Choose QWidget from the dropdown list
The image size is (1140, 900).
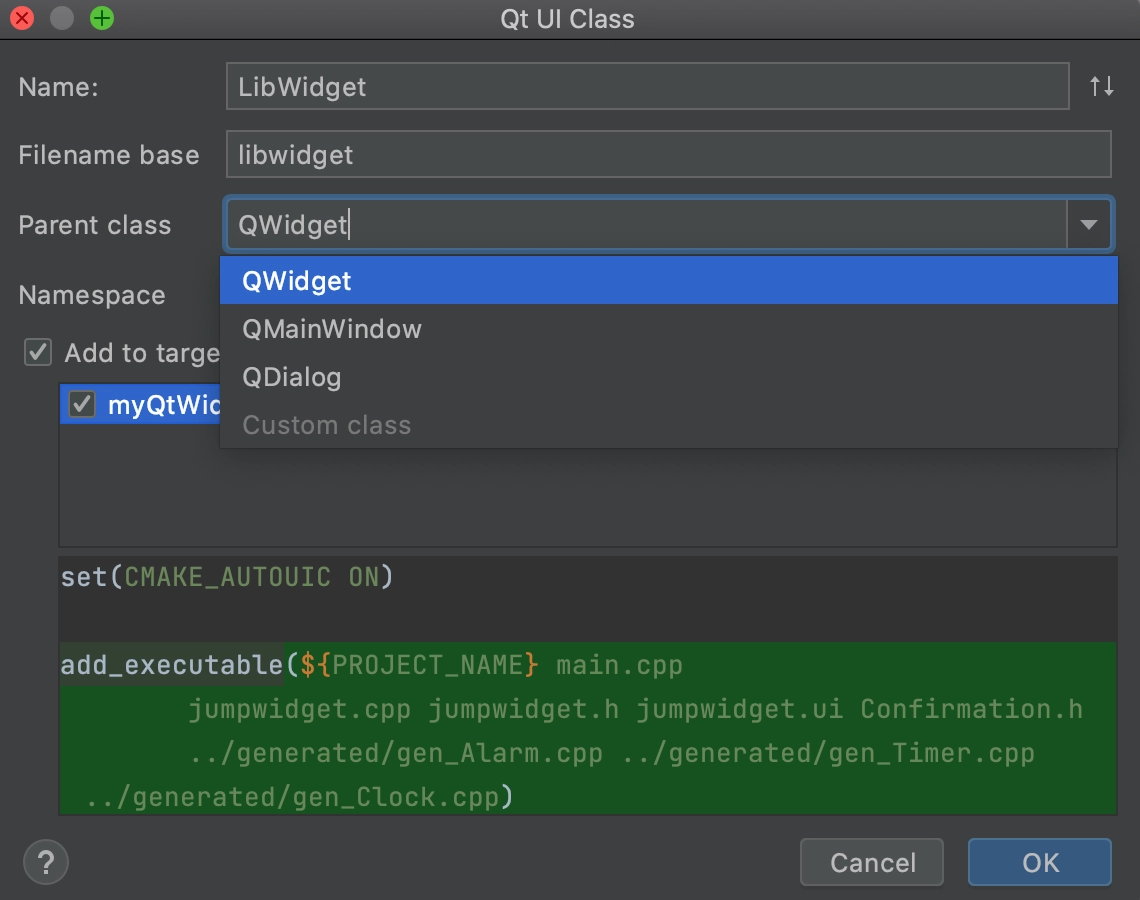tap(668, 281)
